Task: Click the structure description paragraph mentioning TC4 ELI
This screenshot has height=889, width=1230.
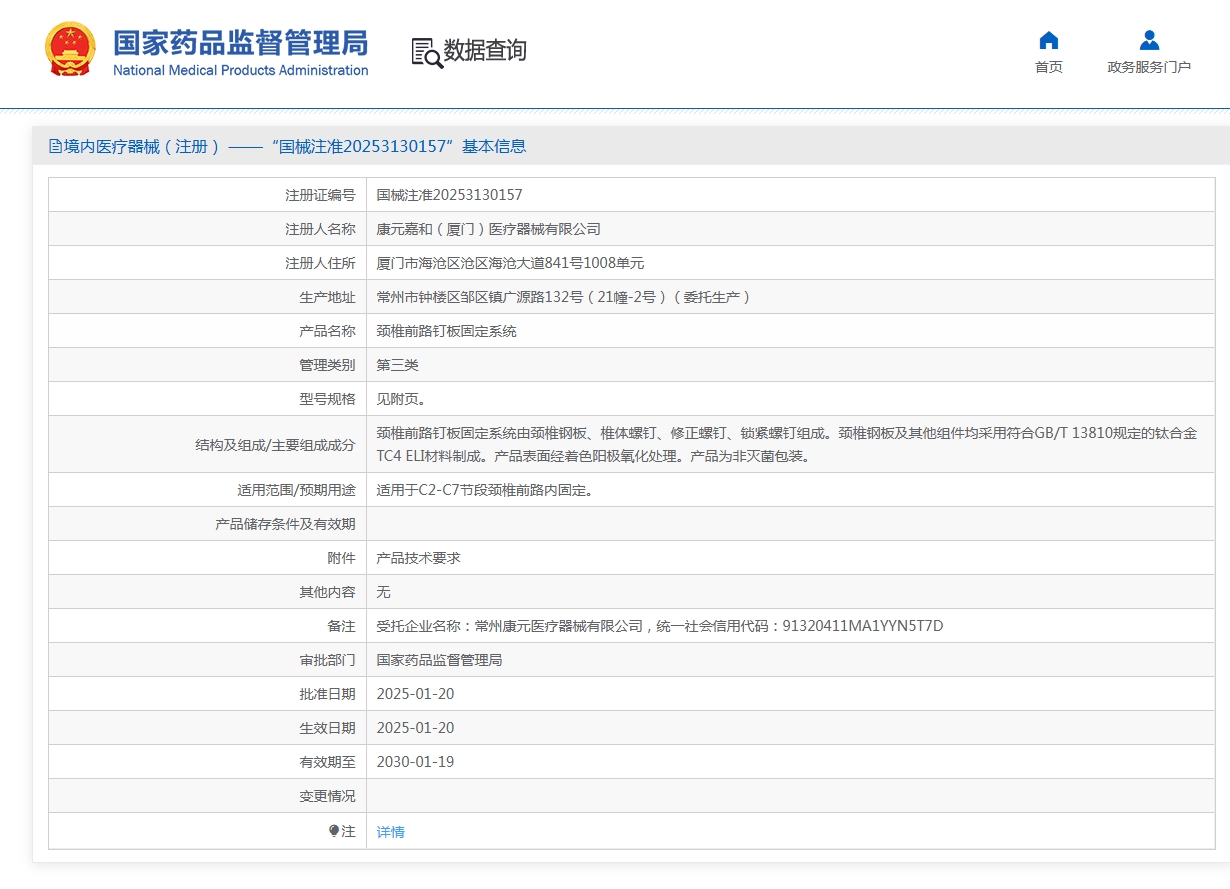Action: (786, 445)
